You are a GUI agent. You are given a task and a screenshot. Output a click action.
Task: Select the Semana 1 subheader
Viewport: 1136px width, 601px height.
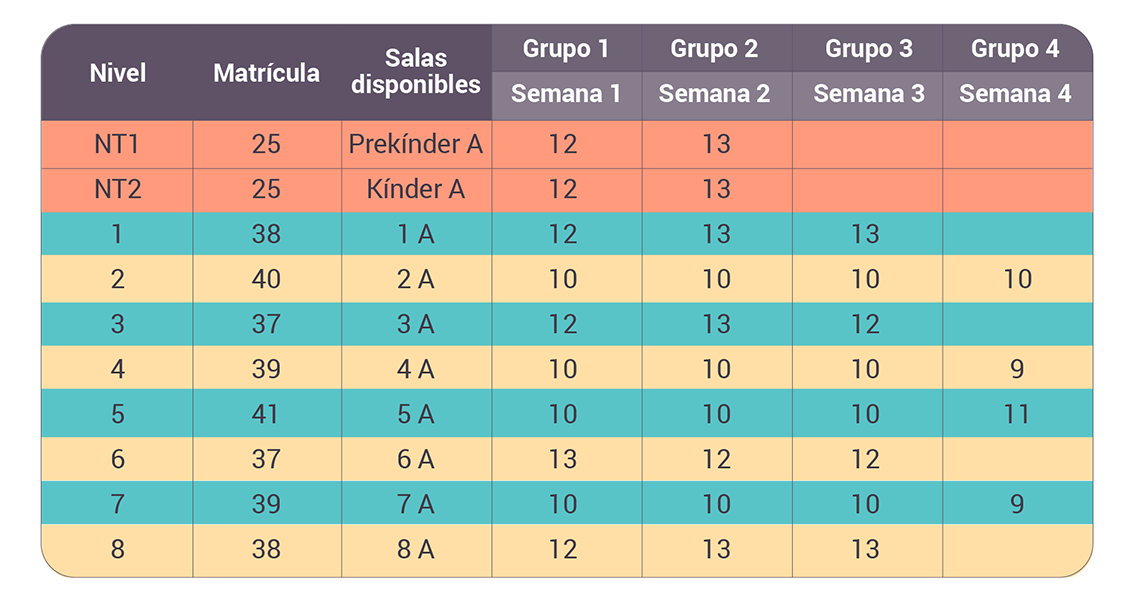point(566,94)
